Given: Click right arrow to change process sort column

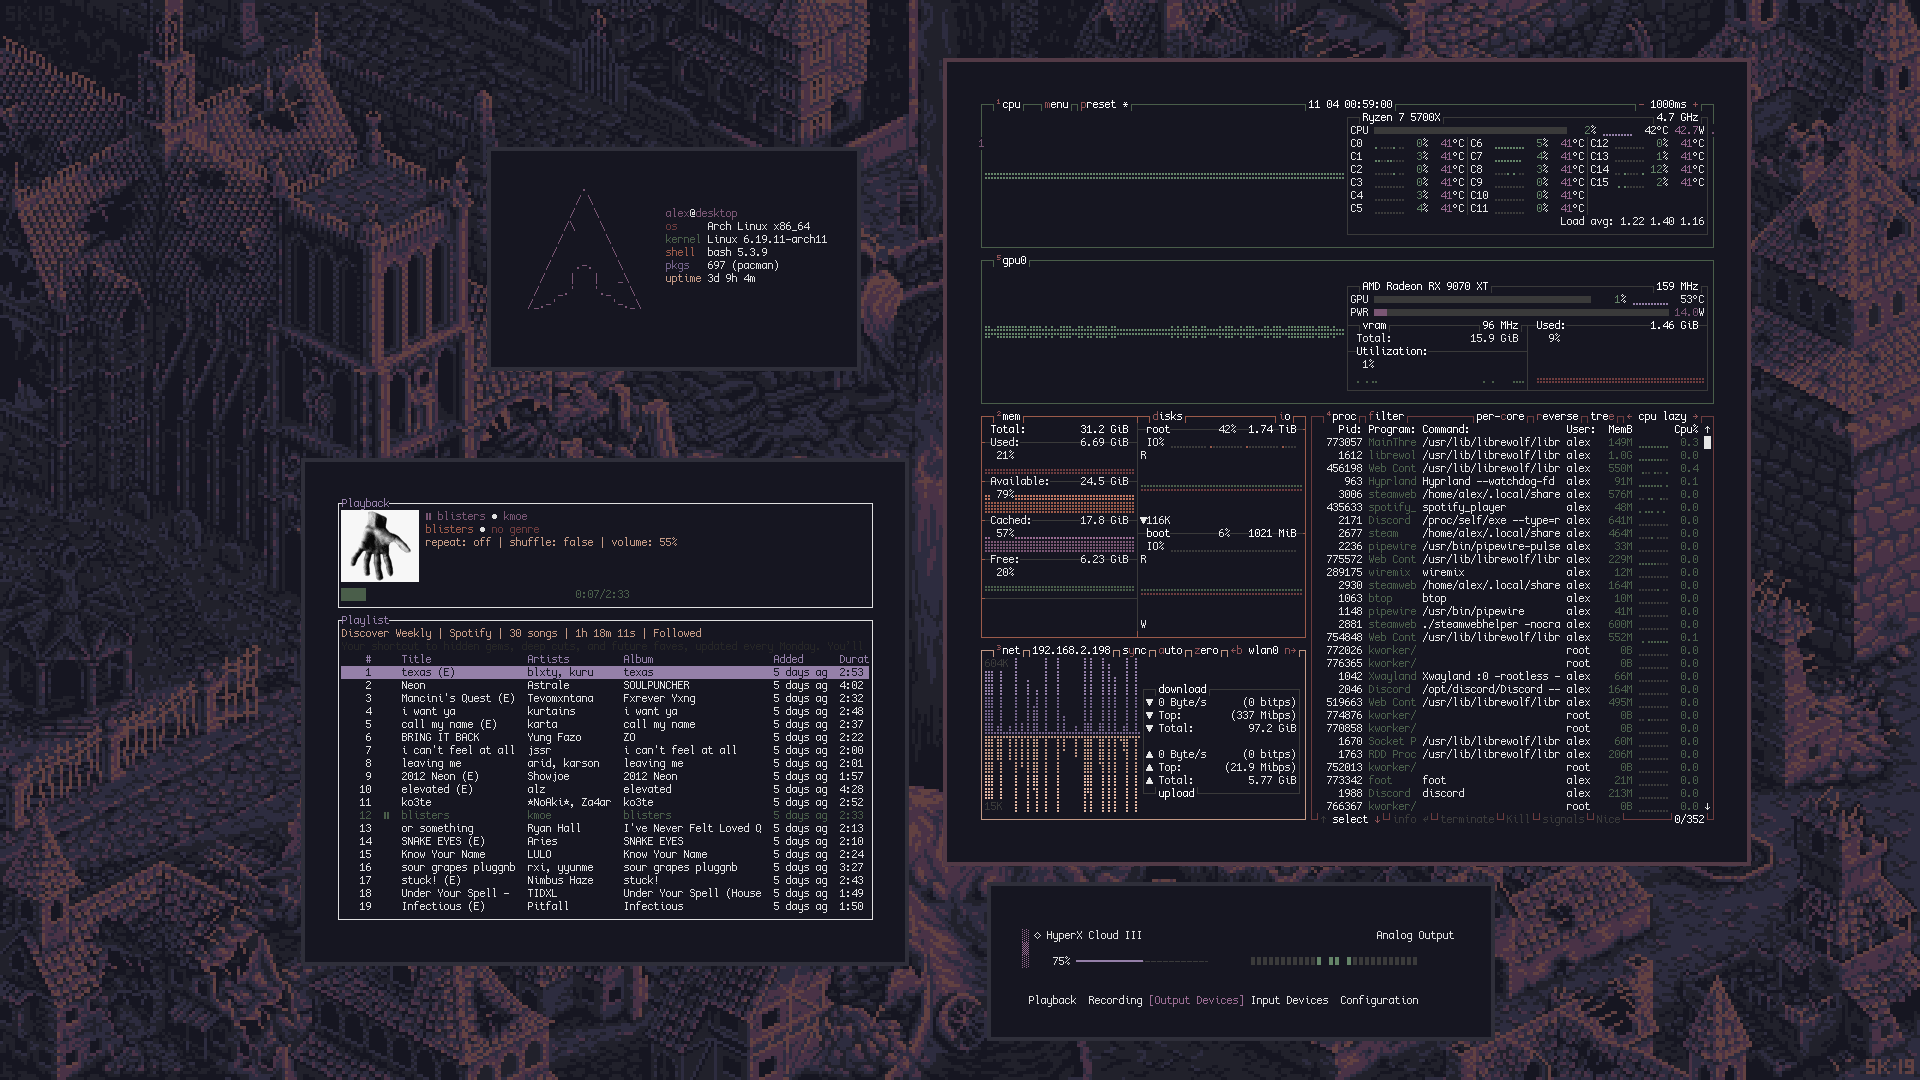Looking at the screenshot, I should tap(1695, 416).
